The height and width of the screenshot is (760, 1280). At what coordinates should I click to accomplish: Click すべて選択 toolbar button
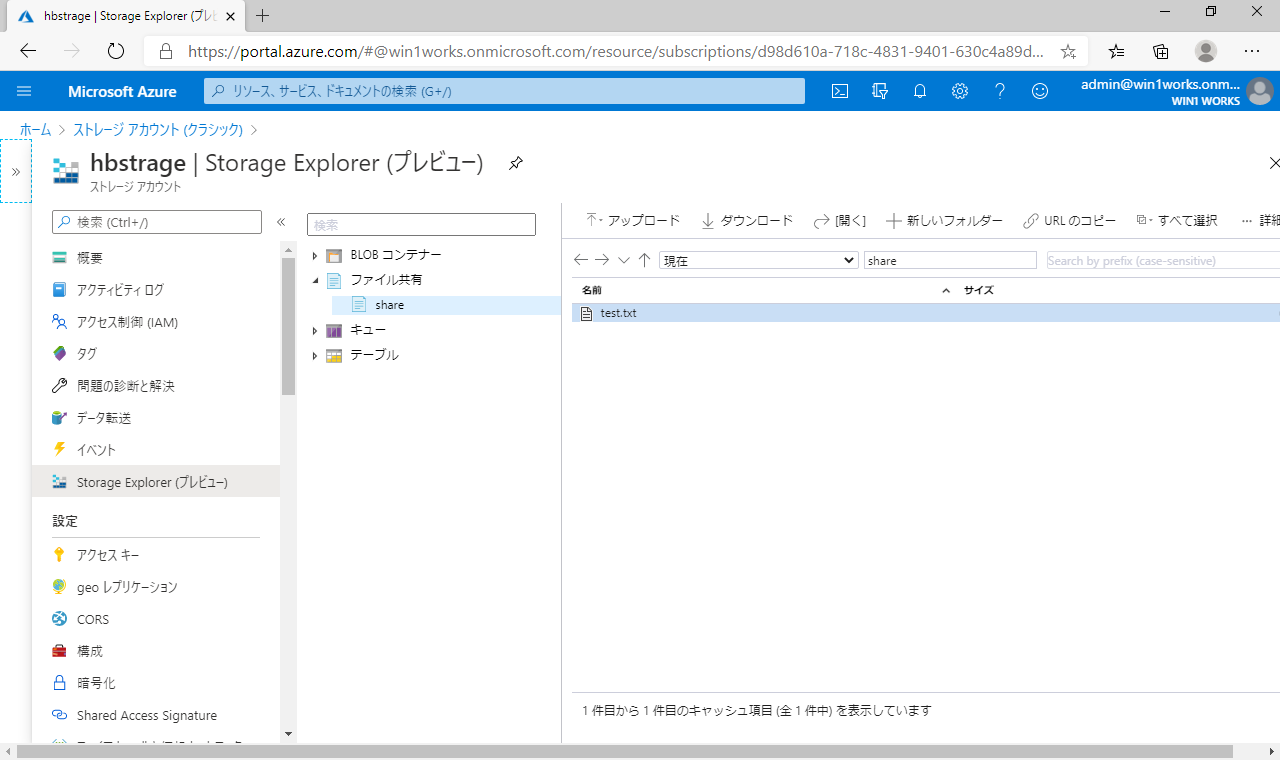(1177, 221)
